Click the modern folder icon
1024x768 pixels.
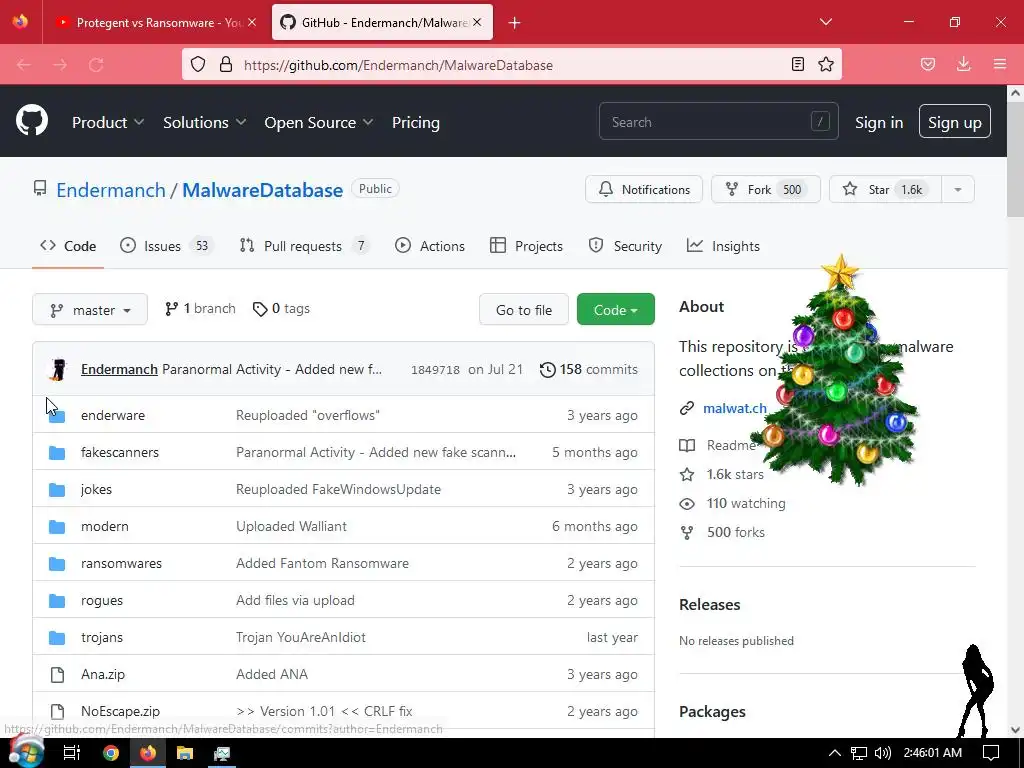(57, 526)
